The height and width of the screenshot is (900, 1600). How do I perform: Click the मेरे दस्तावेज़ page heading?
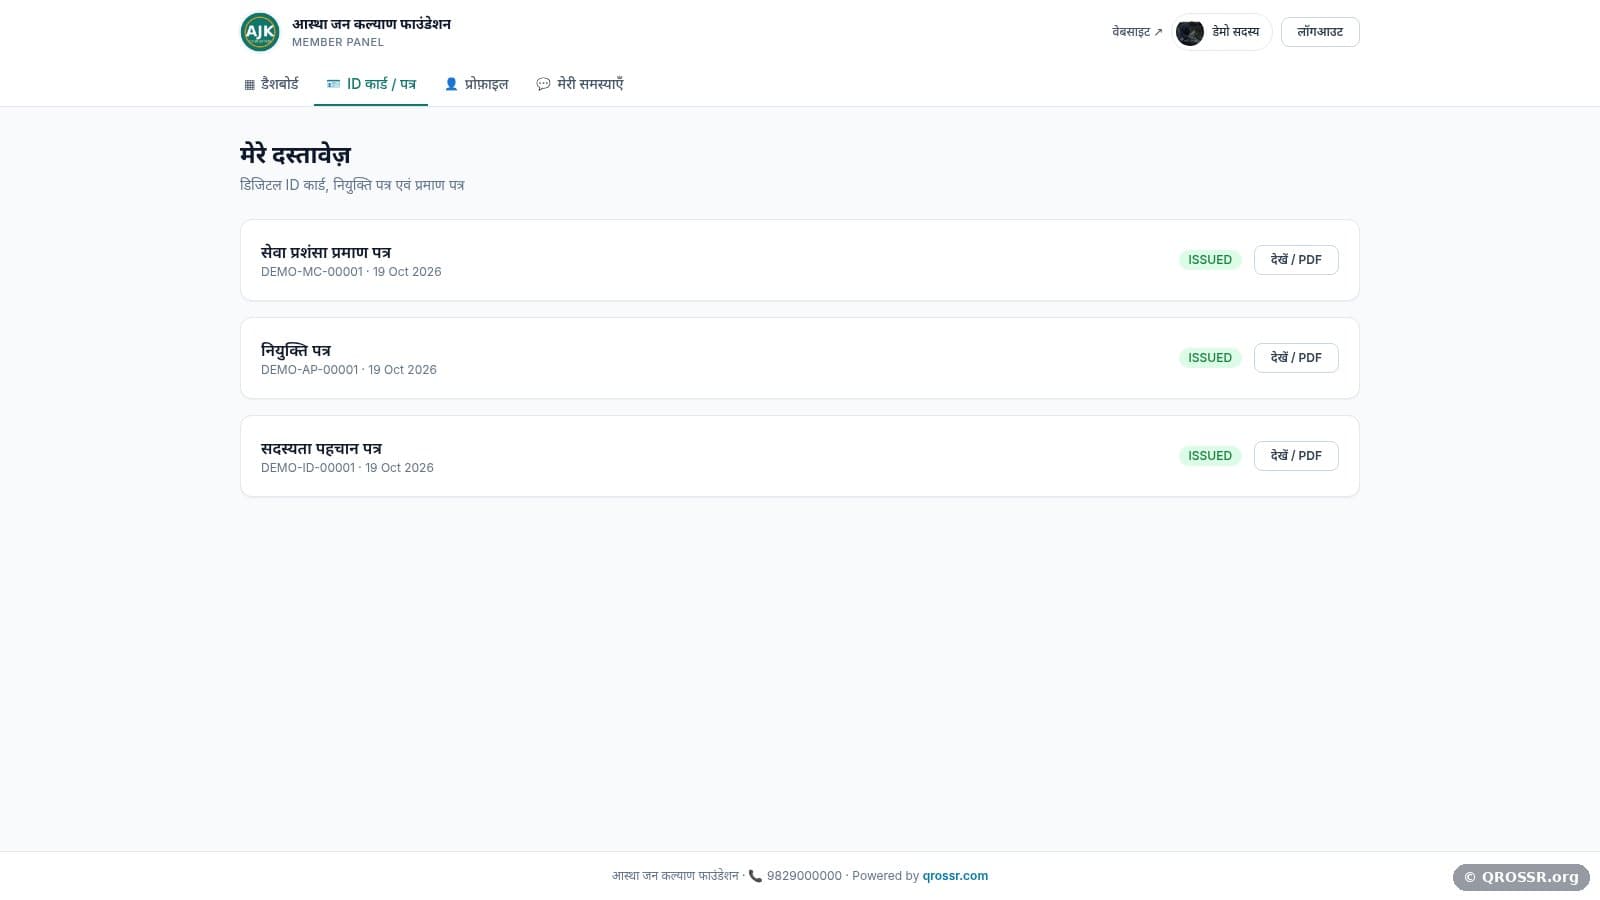295,155
